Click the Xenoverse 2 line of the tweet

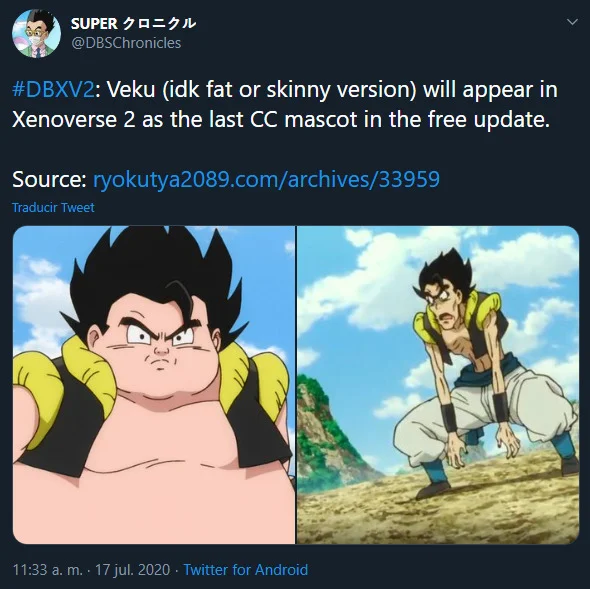281,120
